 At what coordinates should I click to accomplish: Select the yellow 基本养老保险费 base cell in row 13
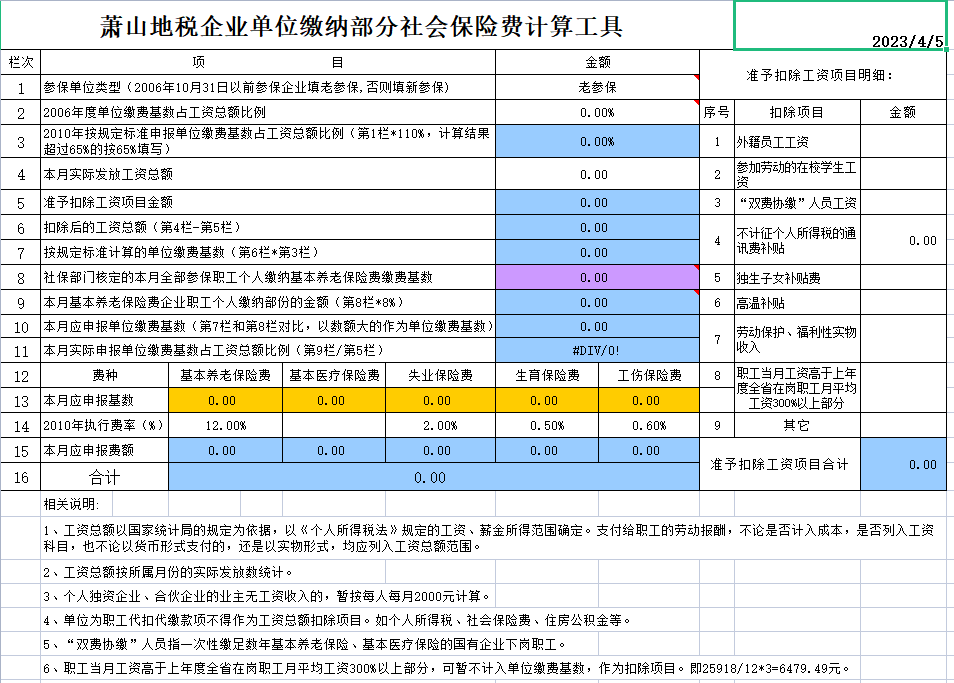(226, 401)
